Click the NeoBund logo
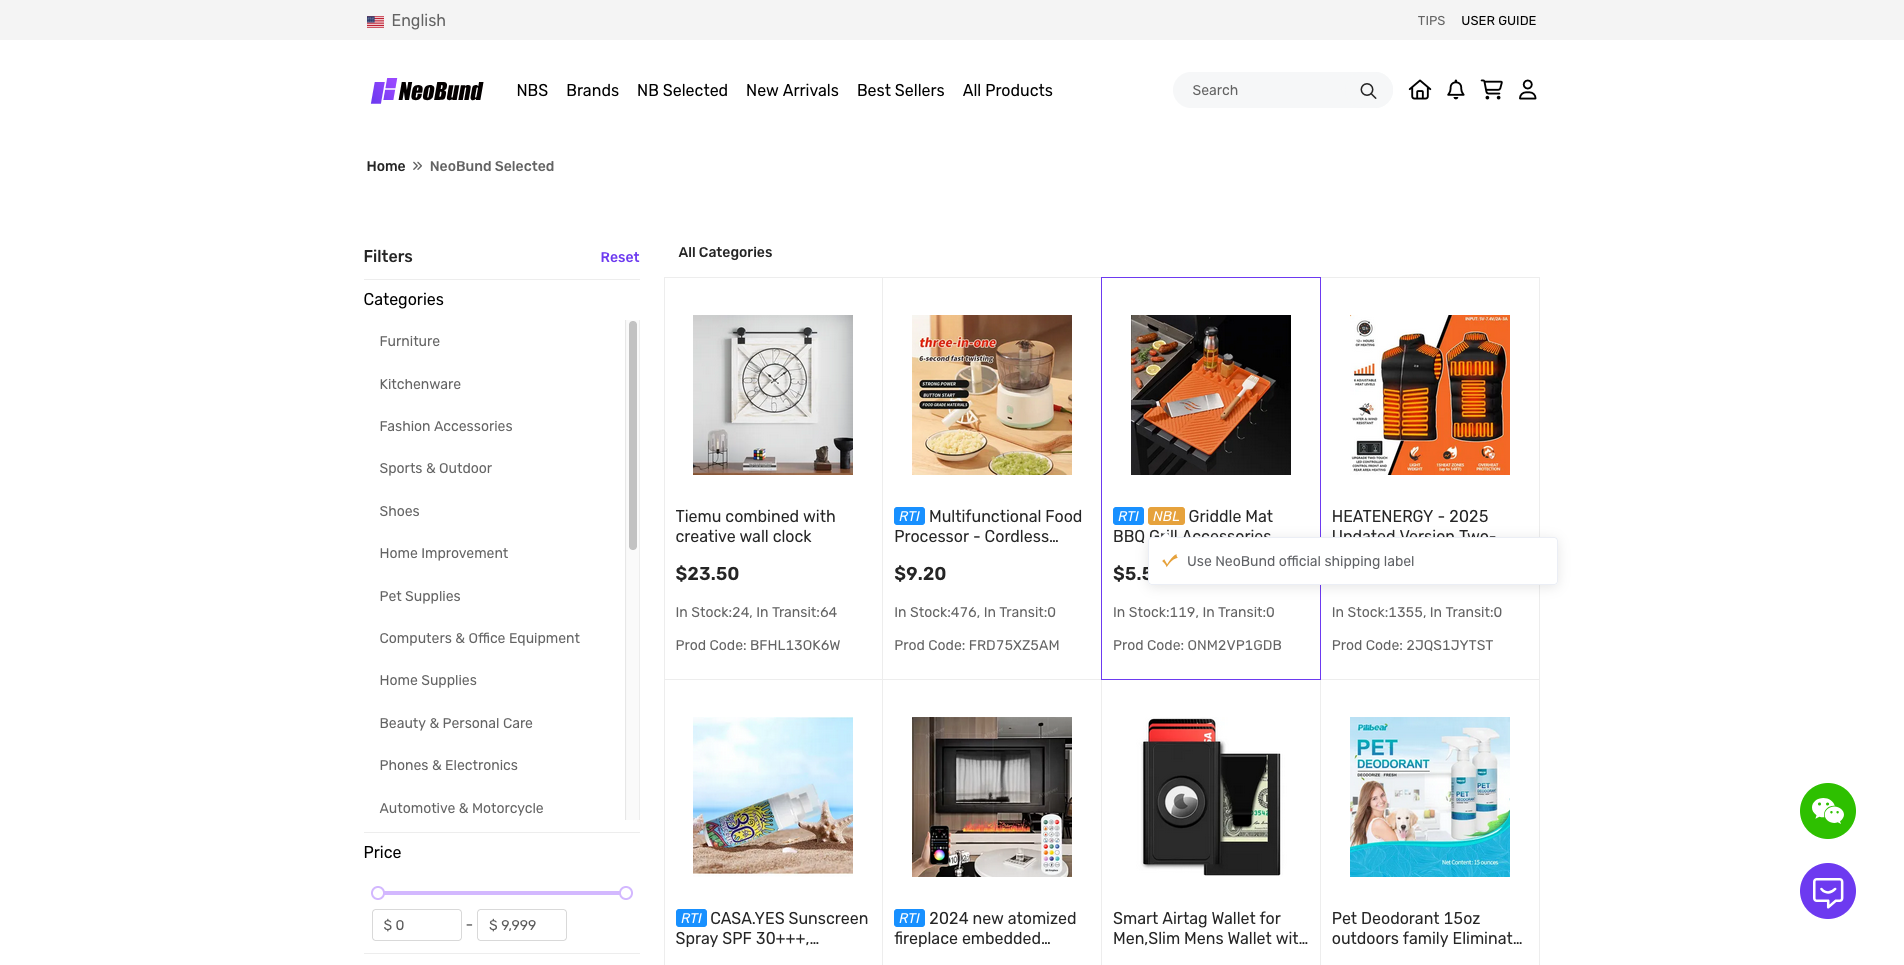Image resolution: width=1904 pixels, height=965 pixels. (427, 91)
